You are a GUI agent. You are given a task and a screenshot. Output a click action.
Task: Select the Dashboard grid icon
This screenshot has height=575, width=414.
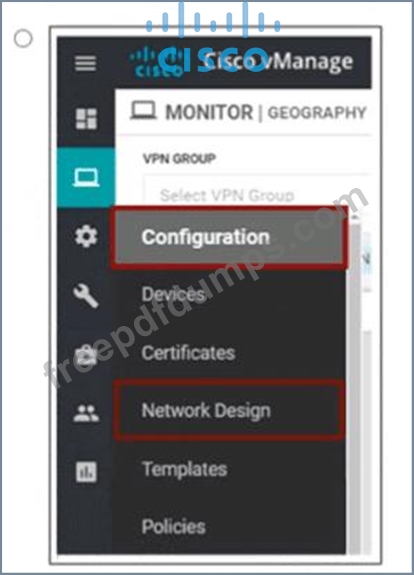tap(86, 118)
